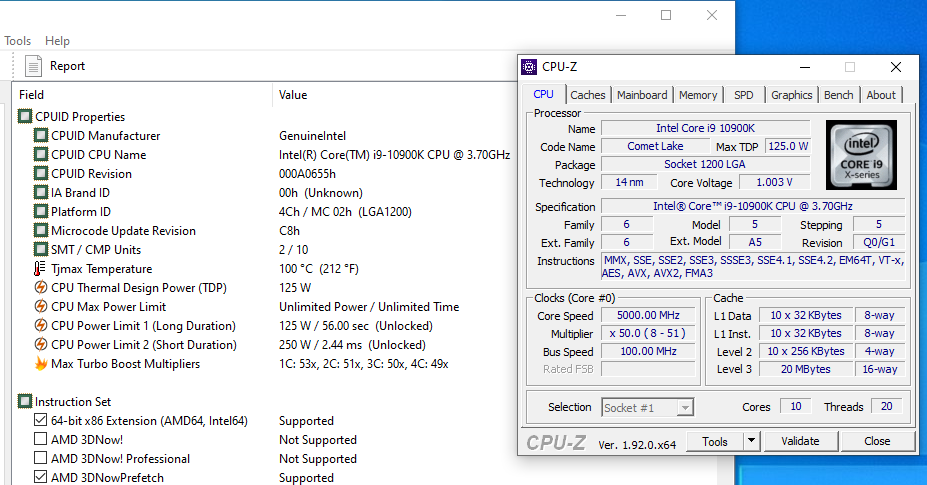The image size is (927, 485).
Task: Click the CPUID Properties chip icon
Action: click(x=25, y=117)
